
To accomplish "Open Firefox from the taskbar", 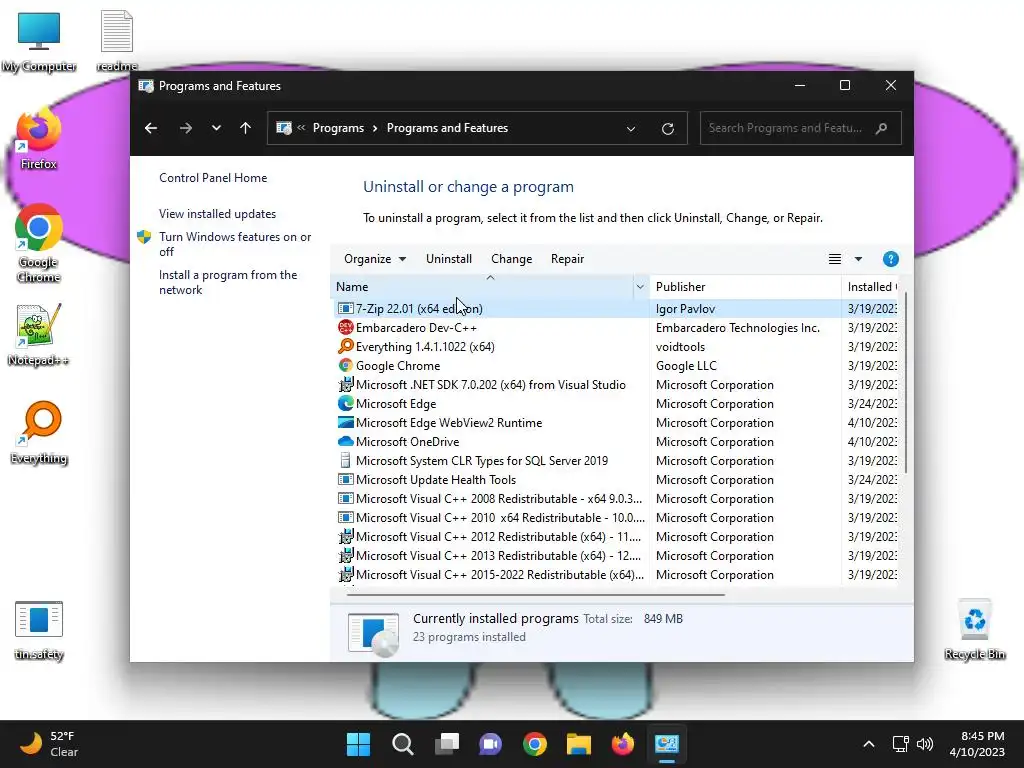I will 623,744.
